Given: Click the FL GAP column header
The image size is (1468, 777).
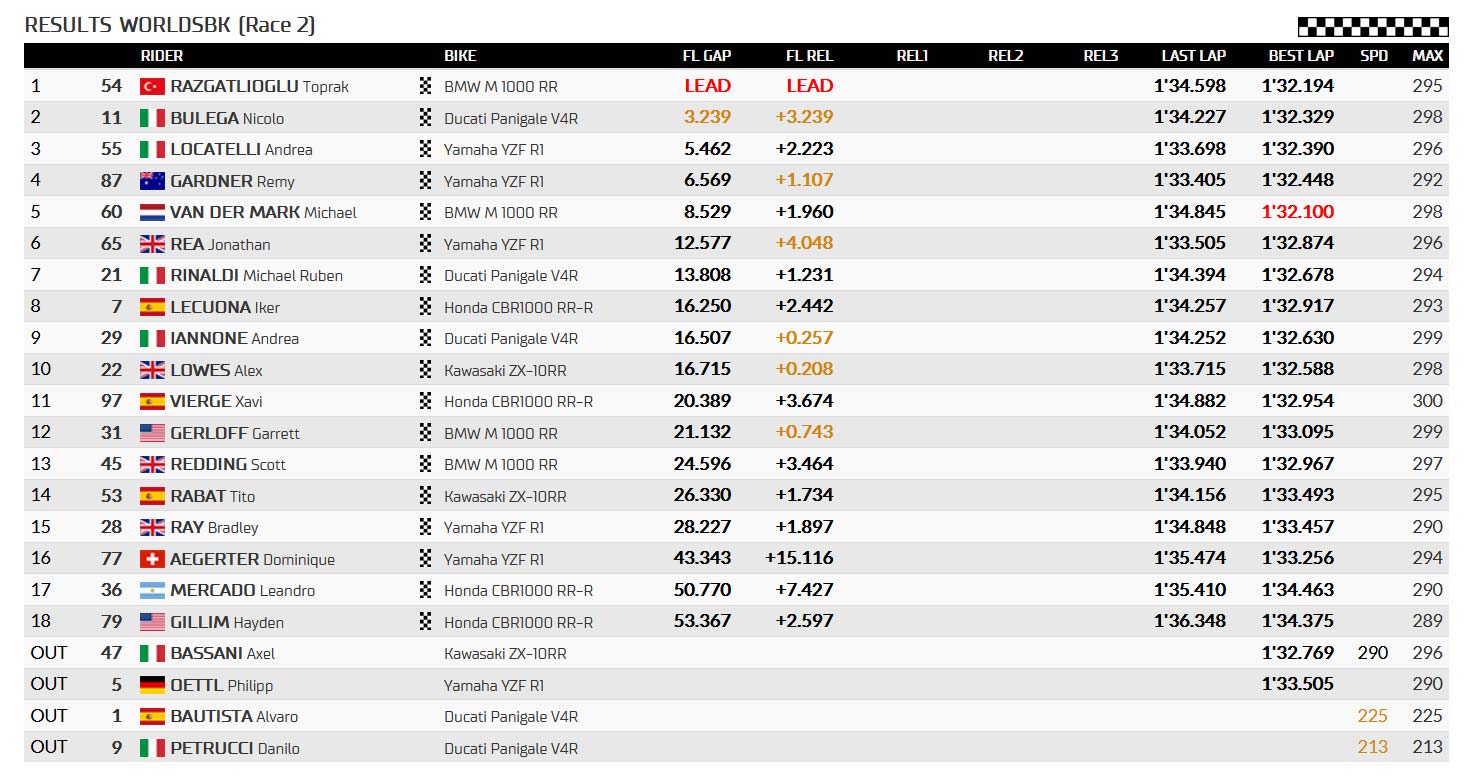Looking at the screenshot, I should 706,56.
